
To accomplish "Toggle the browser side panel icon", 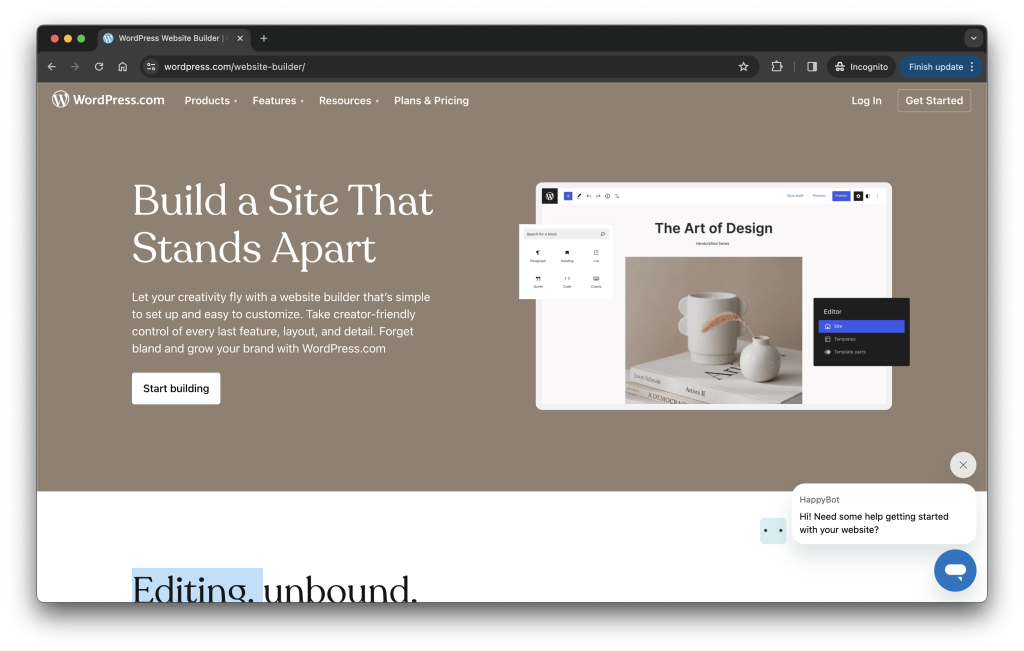I will click(x=812, y=67).
